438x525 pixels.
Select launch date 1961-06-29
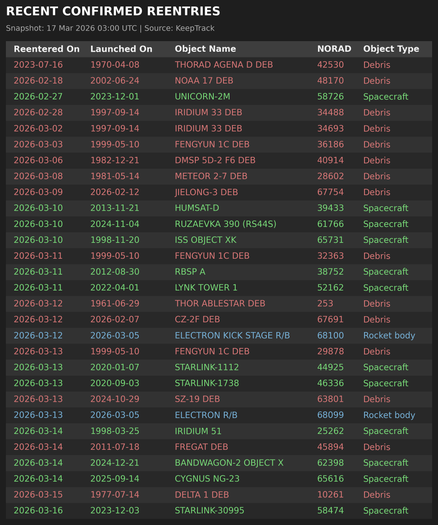pyautogui.click(x=115, y=303)
